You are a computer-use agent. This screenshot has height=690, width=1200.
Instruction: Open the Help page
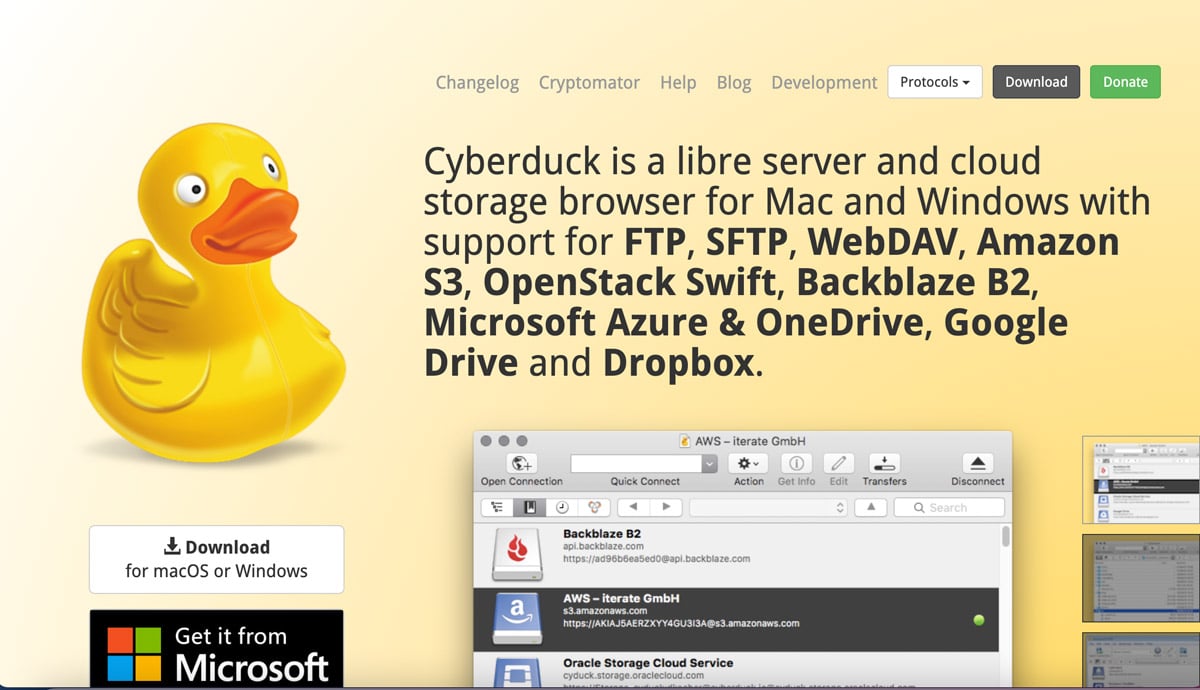point(678,82)
